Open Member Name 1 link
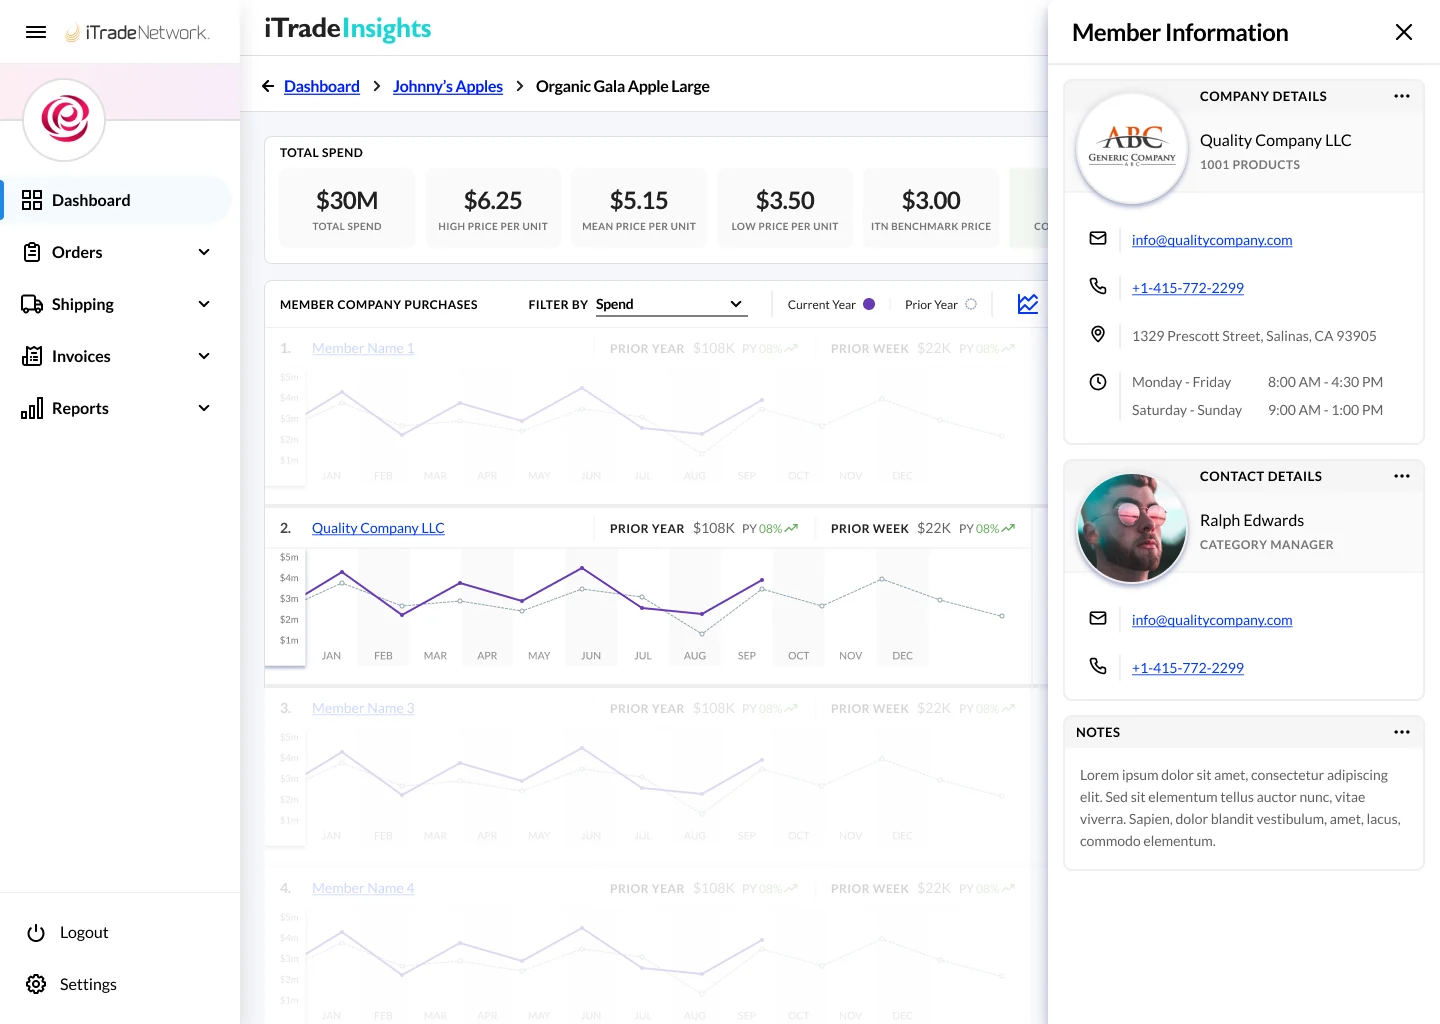Screen dimensions: 1440x1024 click(363, 348)
